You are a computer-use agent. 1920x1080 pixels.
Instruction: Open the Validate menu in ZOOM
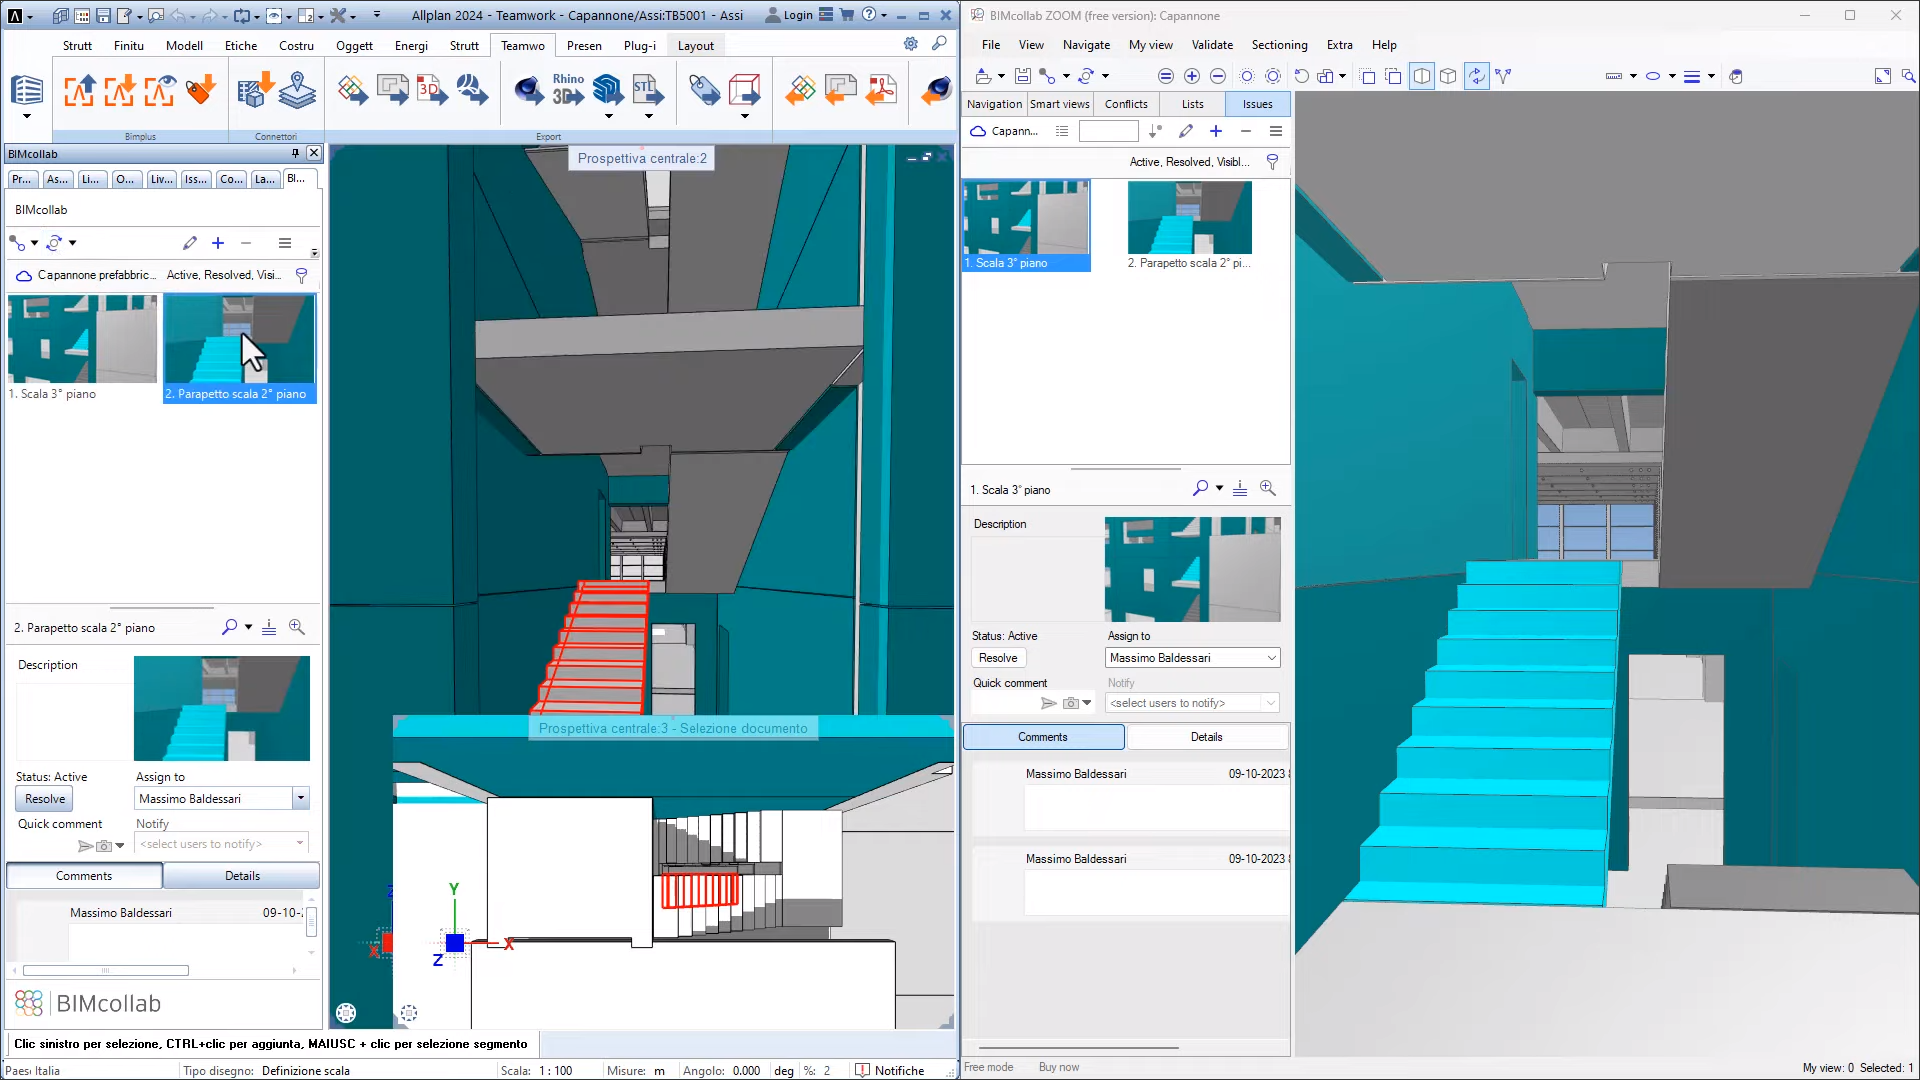click(1212, 45)
